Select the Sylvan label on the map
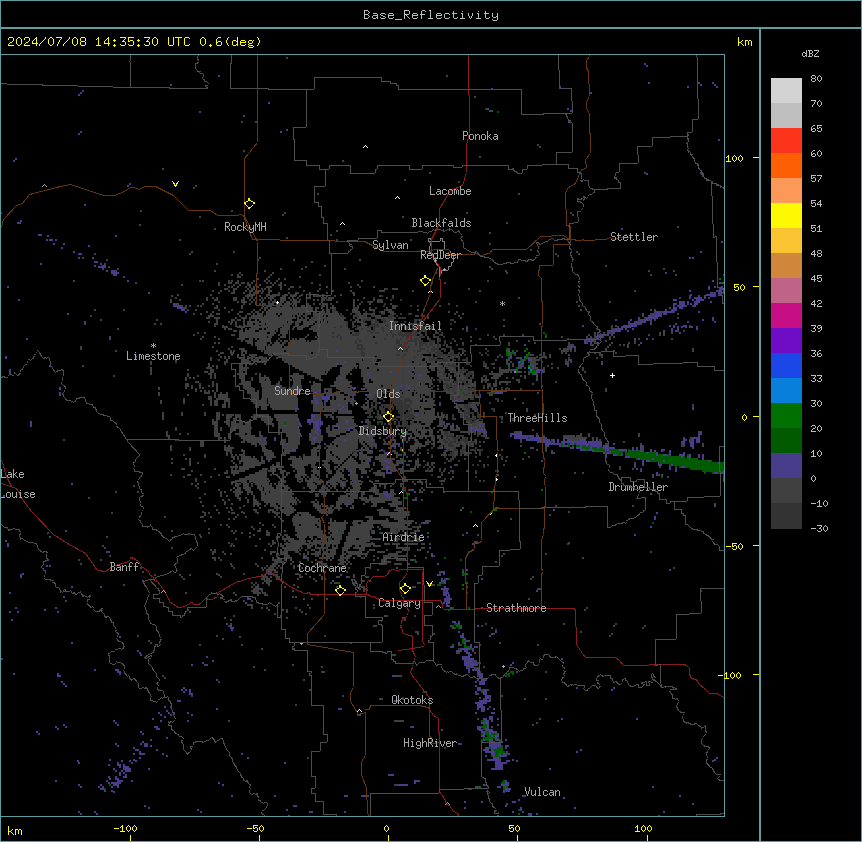 390,245
